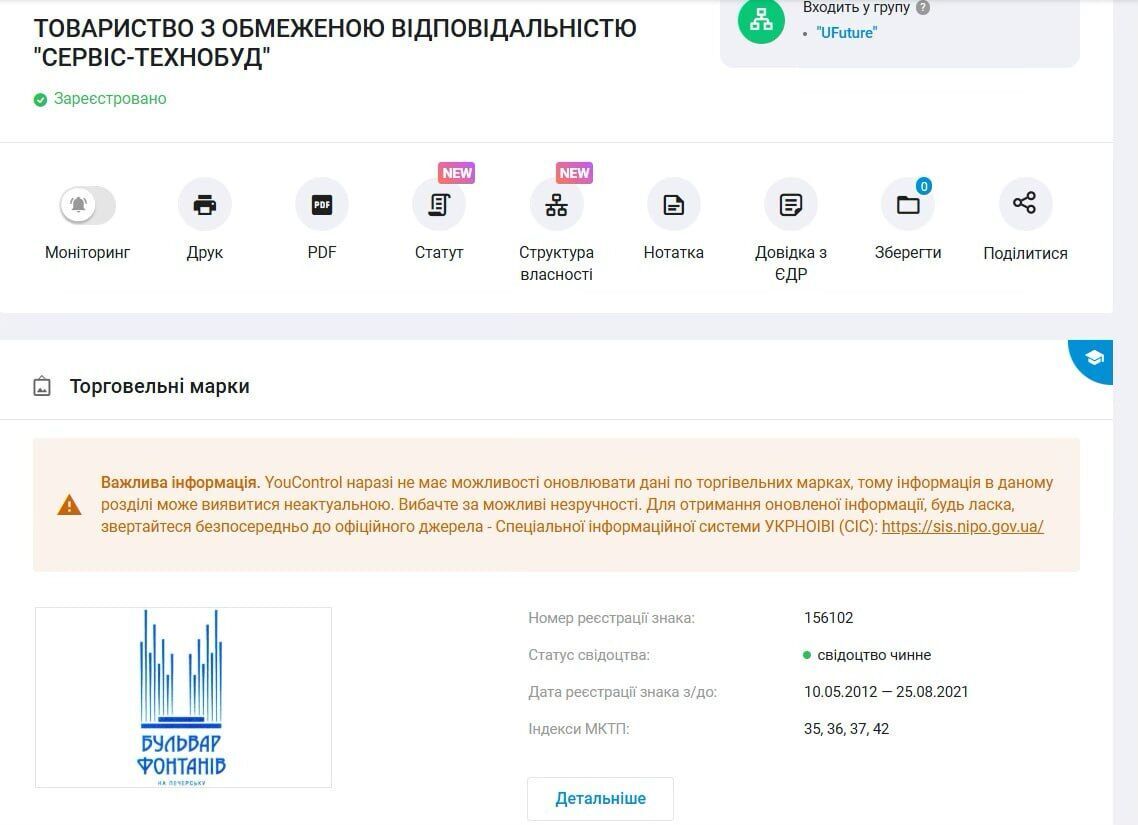Click the Друк printer icon
The width and height of the screenshot is (1138, 825).
[205, 205]
